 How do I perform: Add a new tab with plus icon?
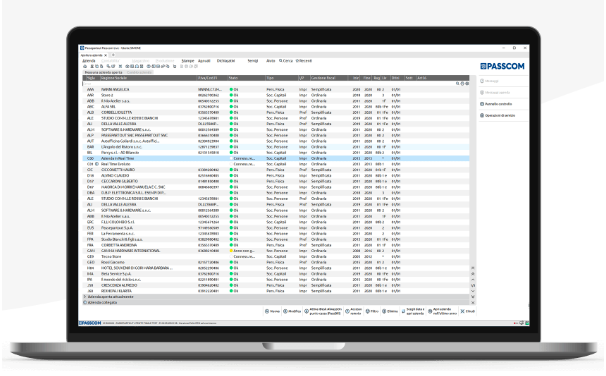click(113, 55)
